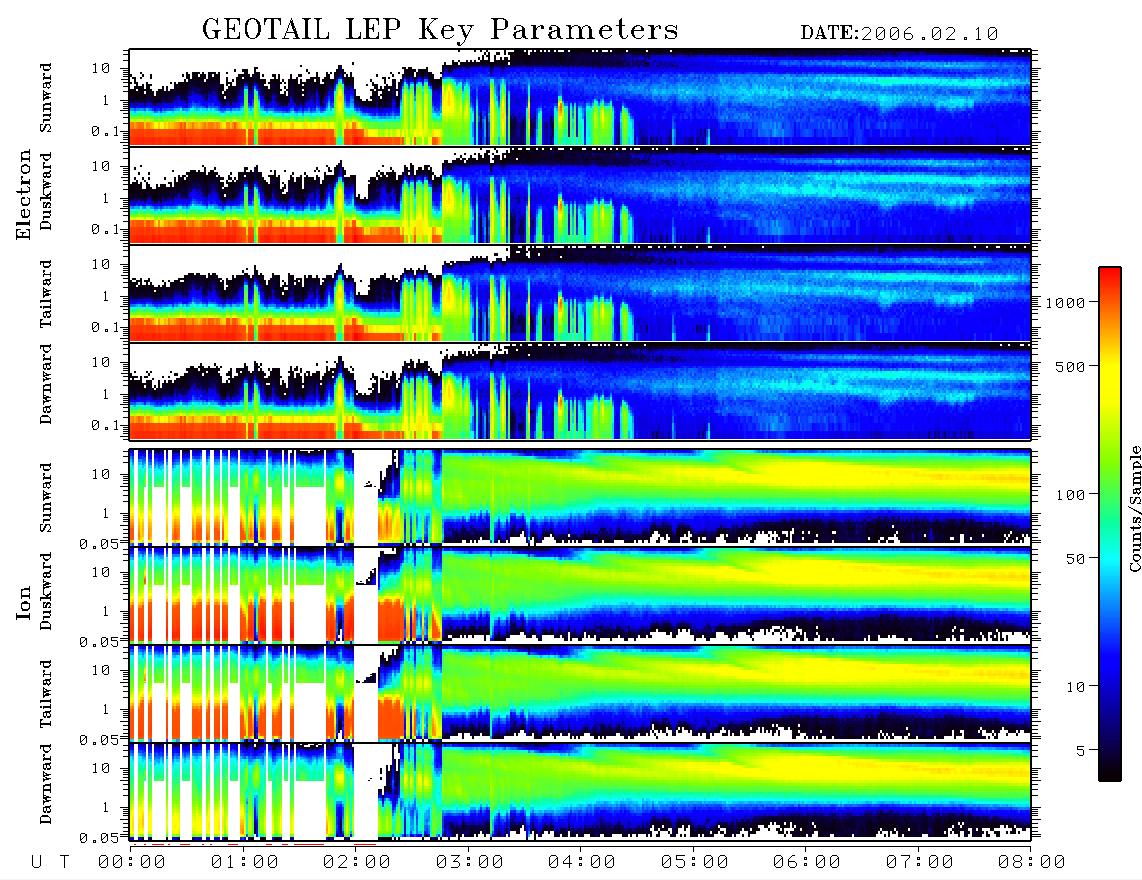Click the Ion Tailward spectrogram panel
Viewport: 1142px width, 880px height.
pos(580,693)
